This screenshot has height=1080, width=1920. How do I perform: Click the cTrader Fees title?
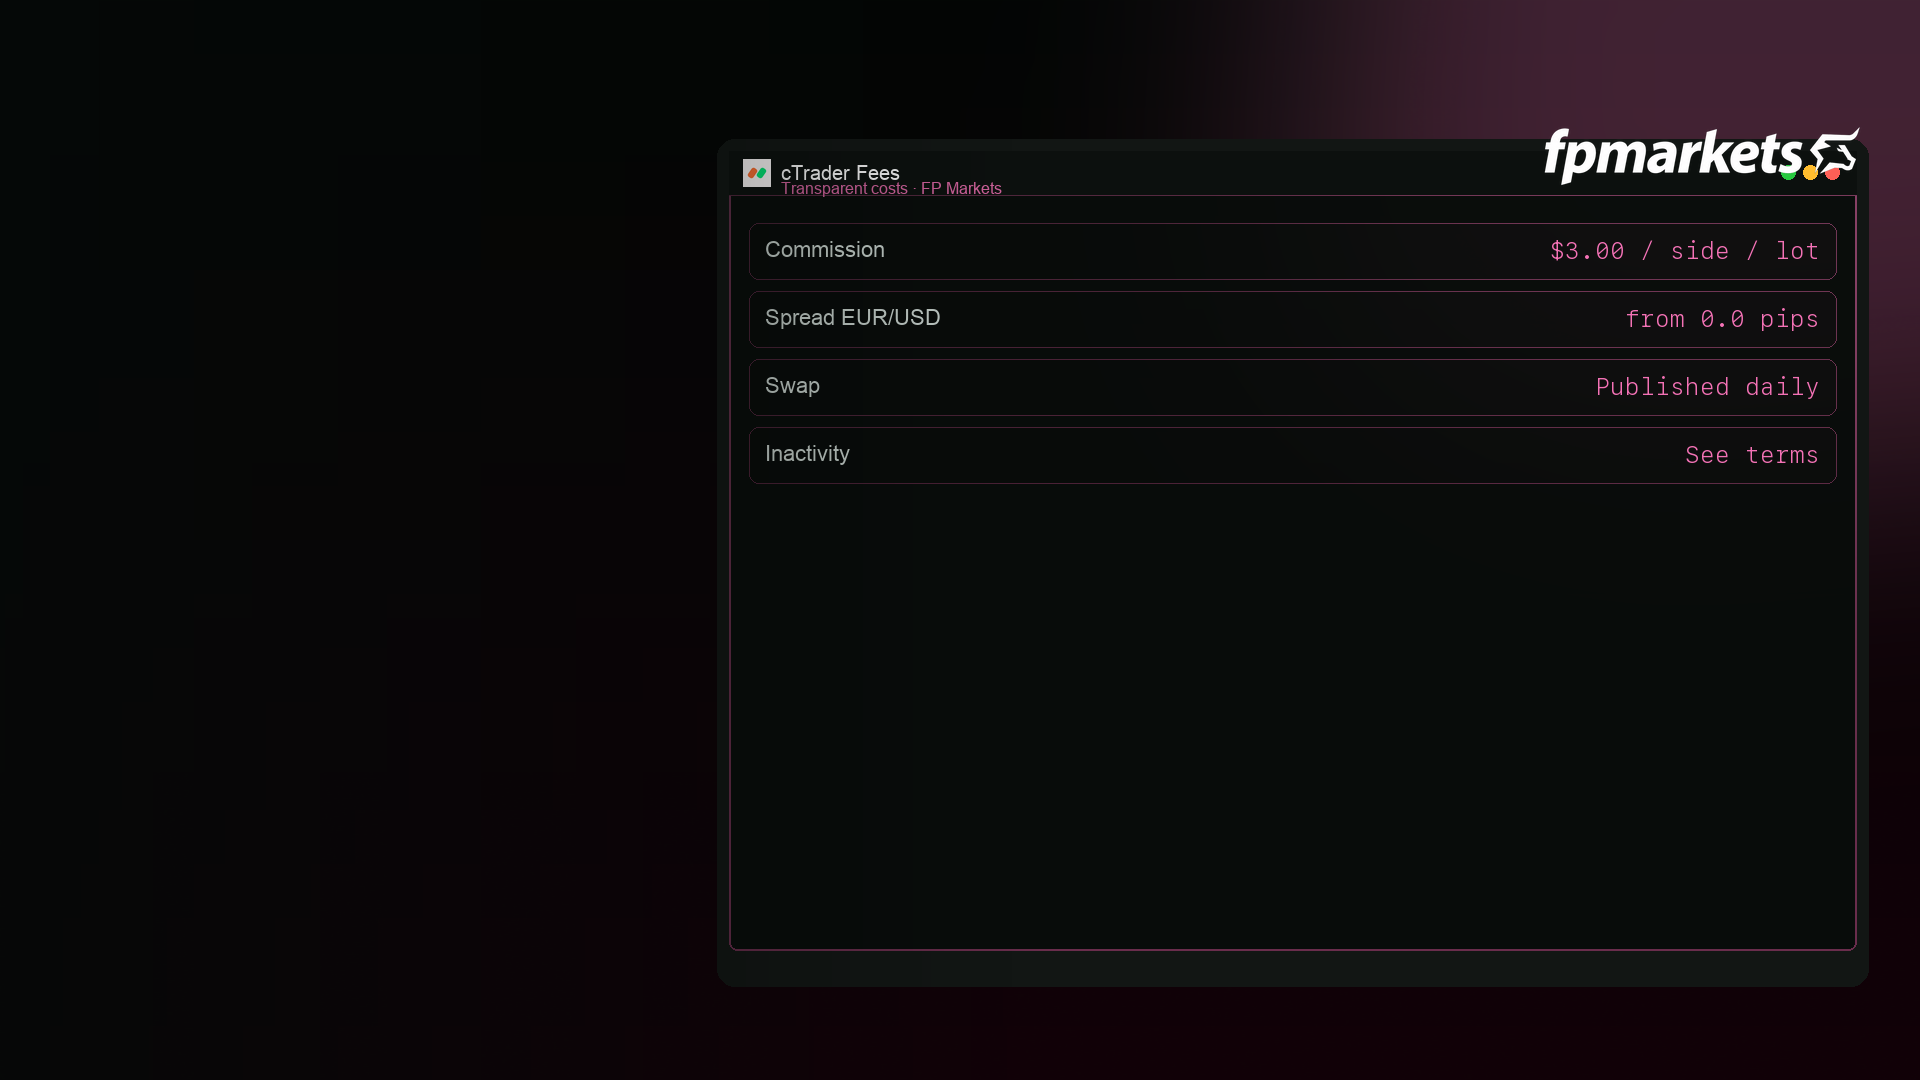(x=840, y=173)
